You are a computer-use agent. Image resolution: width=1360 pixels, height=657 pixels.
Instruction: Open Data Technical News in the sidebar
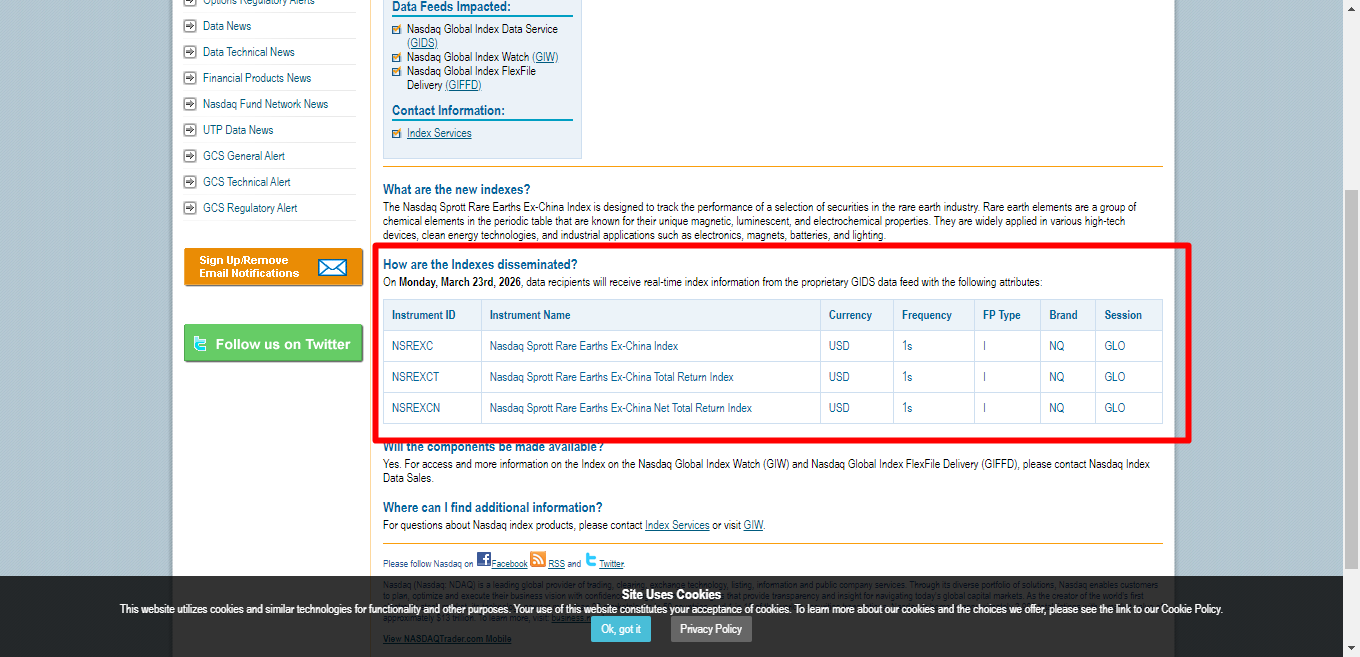(249, 52)
